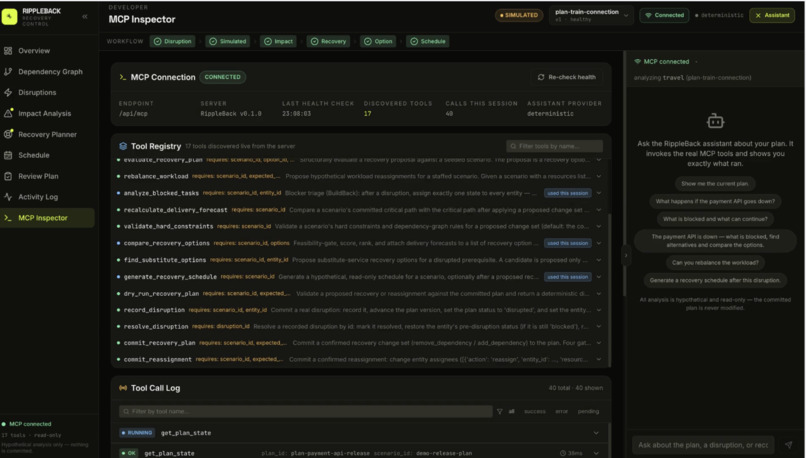Click the Tool Registry layers icon
Image resolution: width=806 pixels, height=458 pixels.
[123, 146]
